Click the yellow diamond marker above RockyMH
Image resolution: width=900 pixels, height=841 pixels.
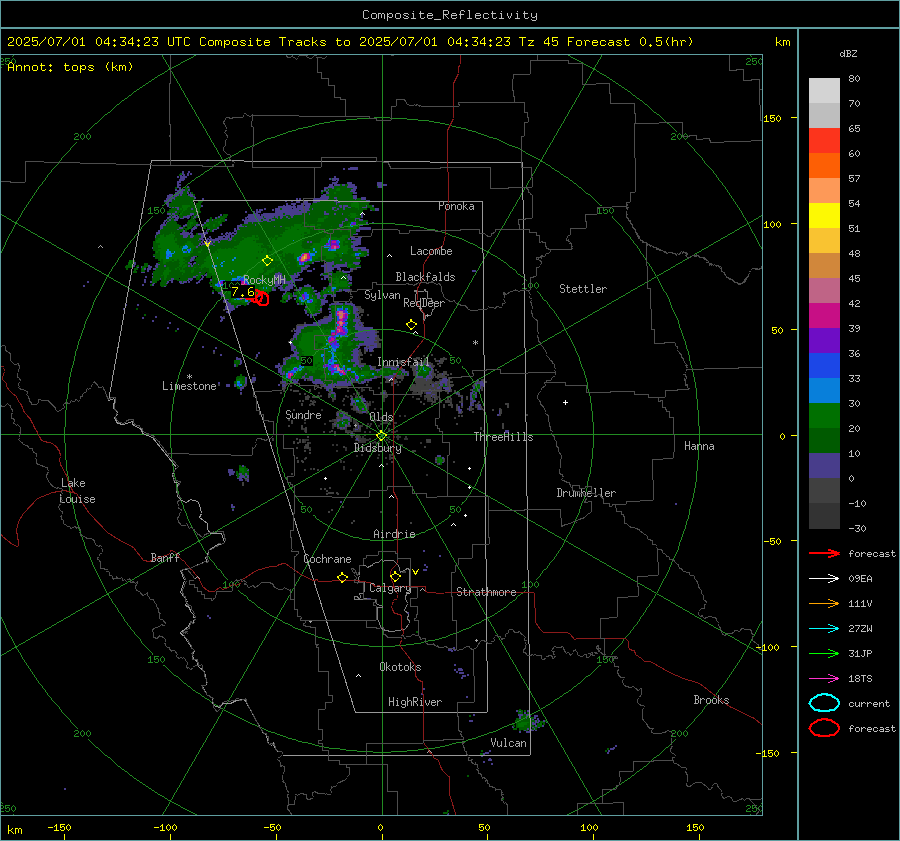267,261
